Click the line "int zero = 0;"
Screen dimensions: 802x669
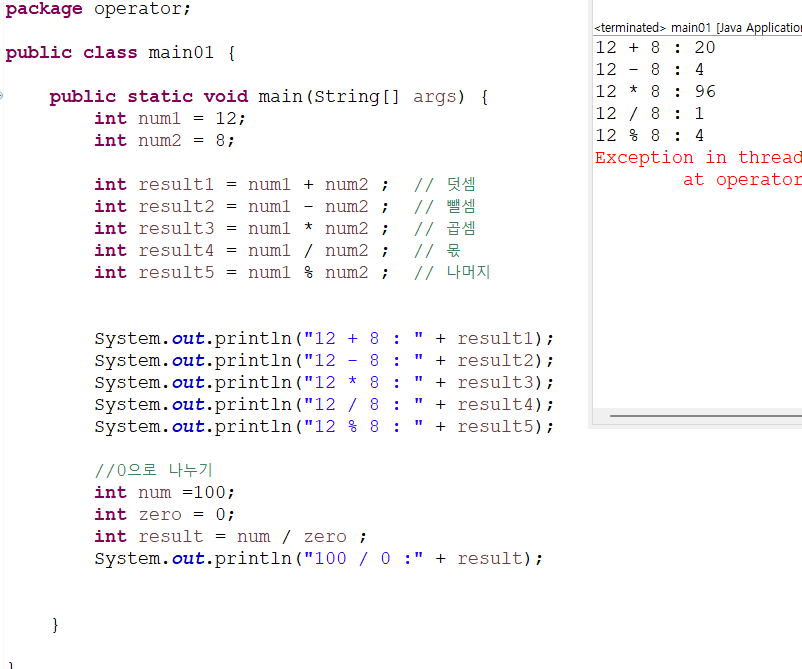(x=164, y=515)
